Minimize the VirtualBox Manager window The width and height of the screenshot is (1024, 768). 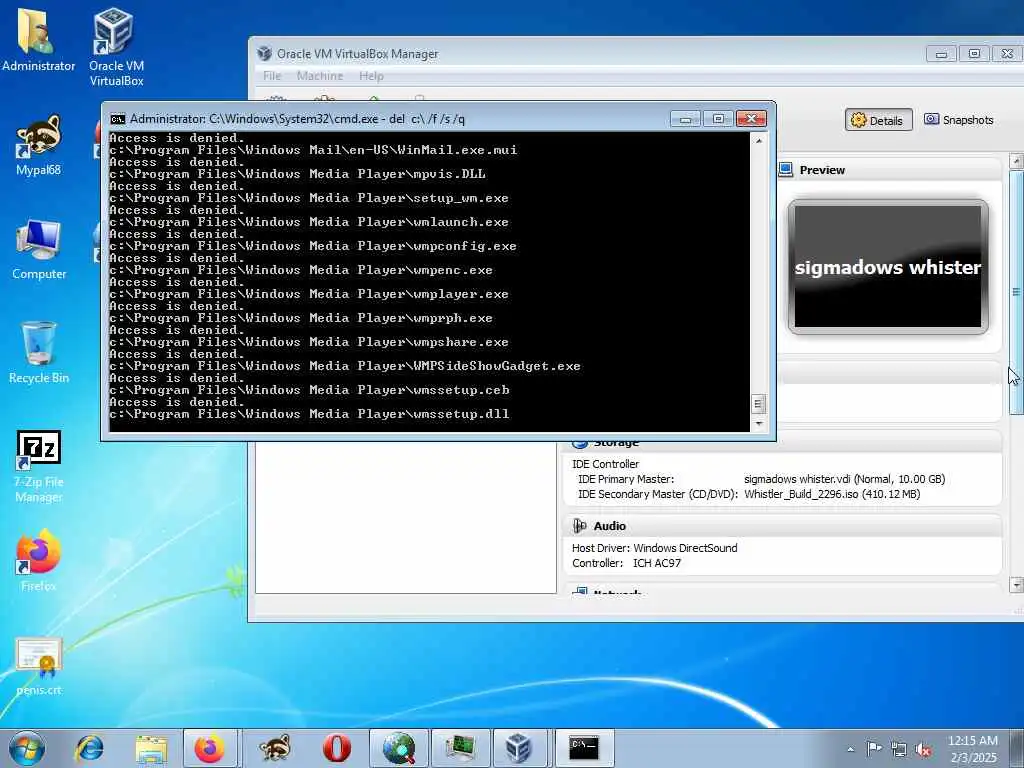[942, 54]
